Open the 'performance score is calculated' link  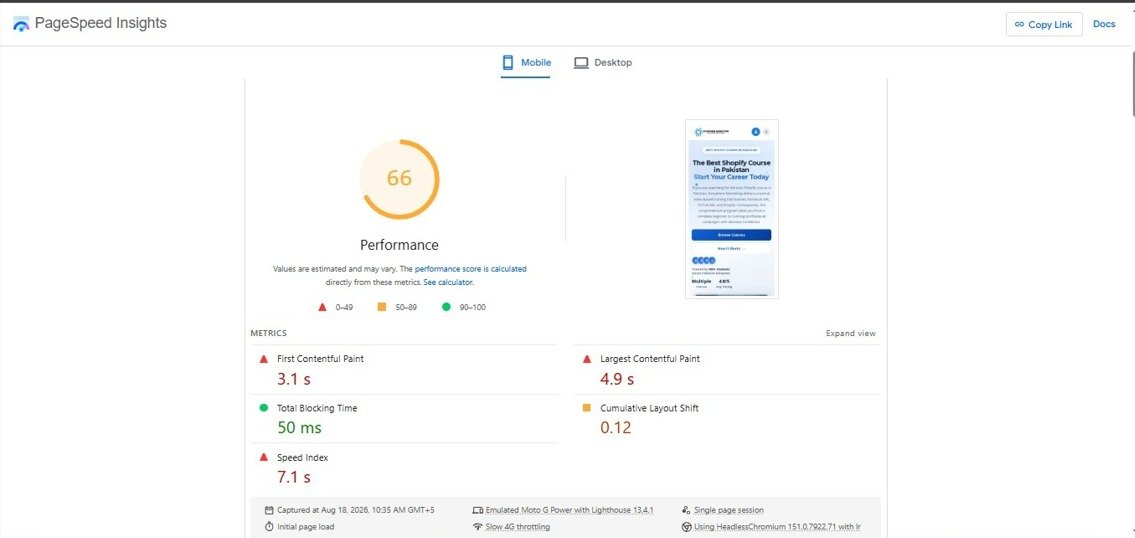[471, 269]
